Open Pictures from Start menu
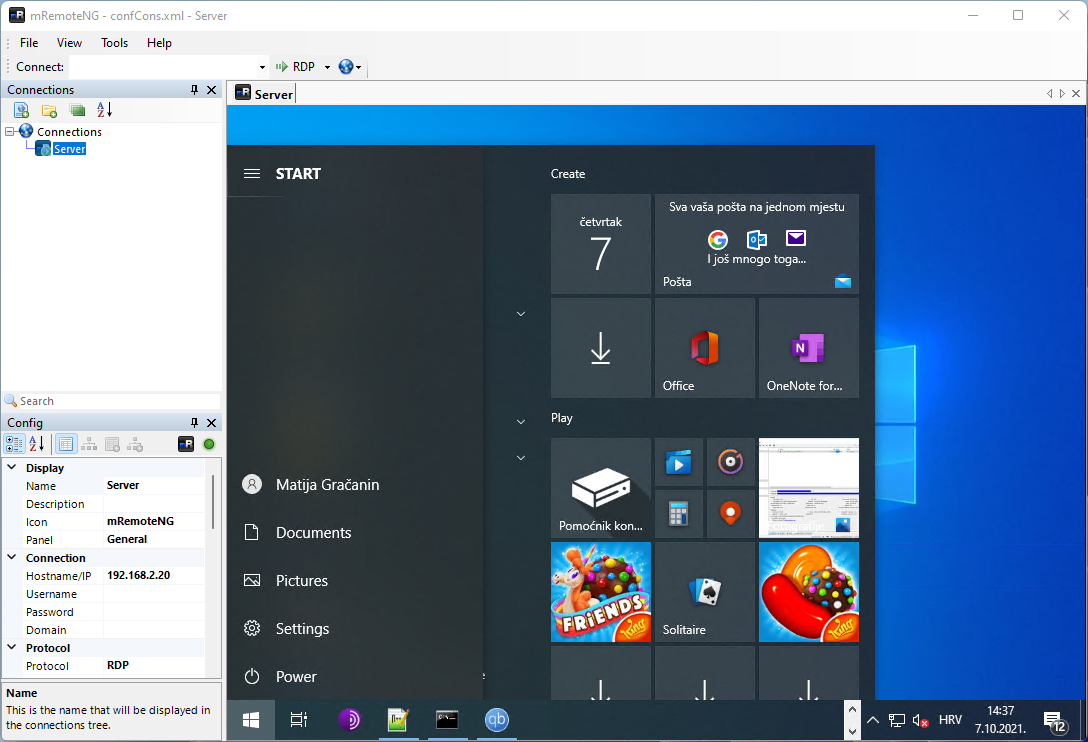The height and width of the screenshot is (742, 1088). (x=284, y=580)
